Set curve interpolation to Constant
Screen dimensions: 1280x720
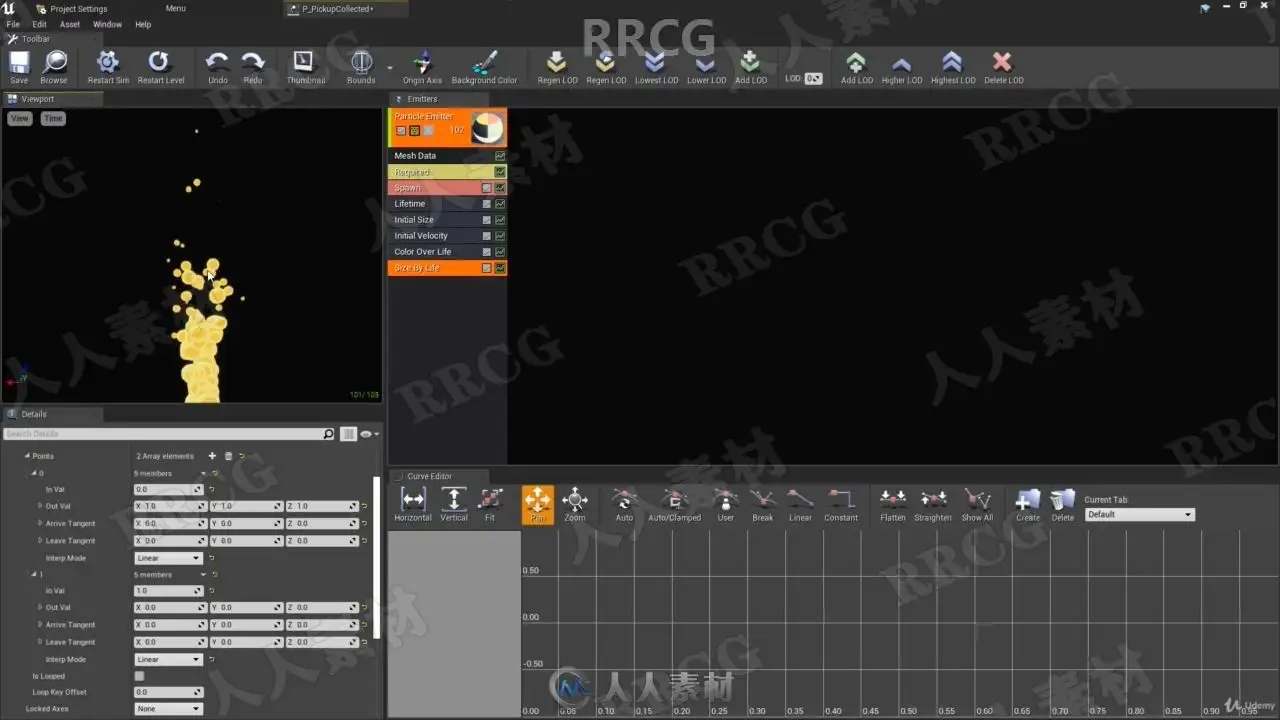[841, 505]
